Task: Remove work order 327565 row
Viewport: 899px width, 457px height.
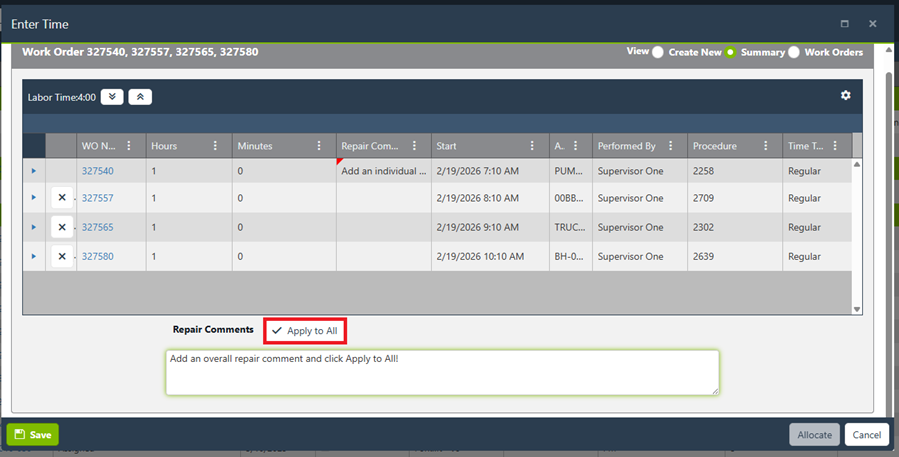Action: coord(62,227)
